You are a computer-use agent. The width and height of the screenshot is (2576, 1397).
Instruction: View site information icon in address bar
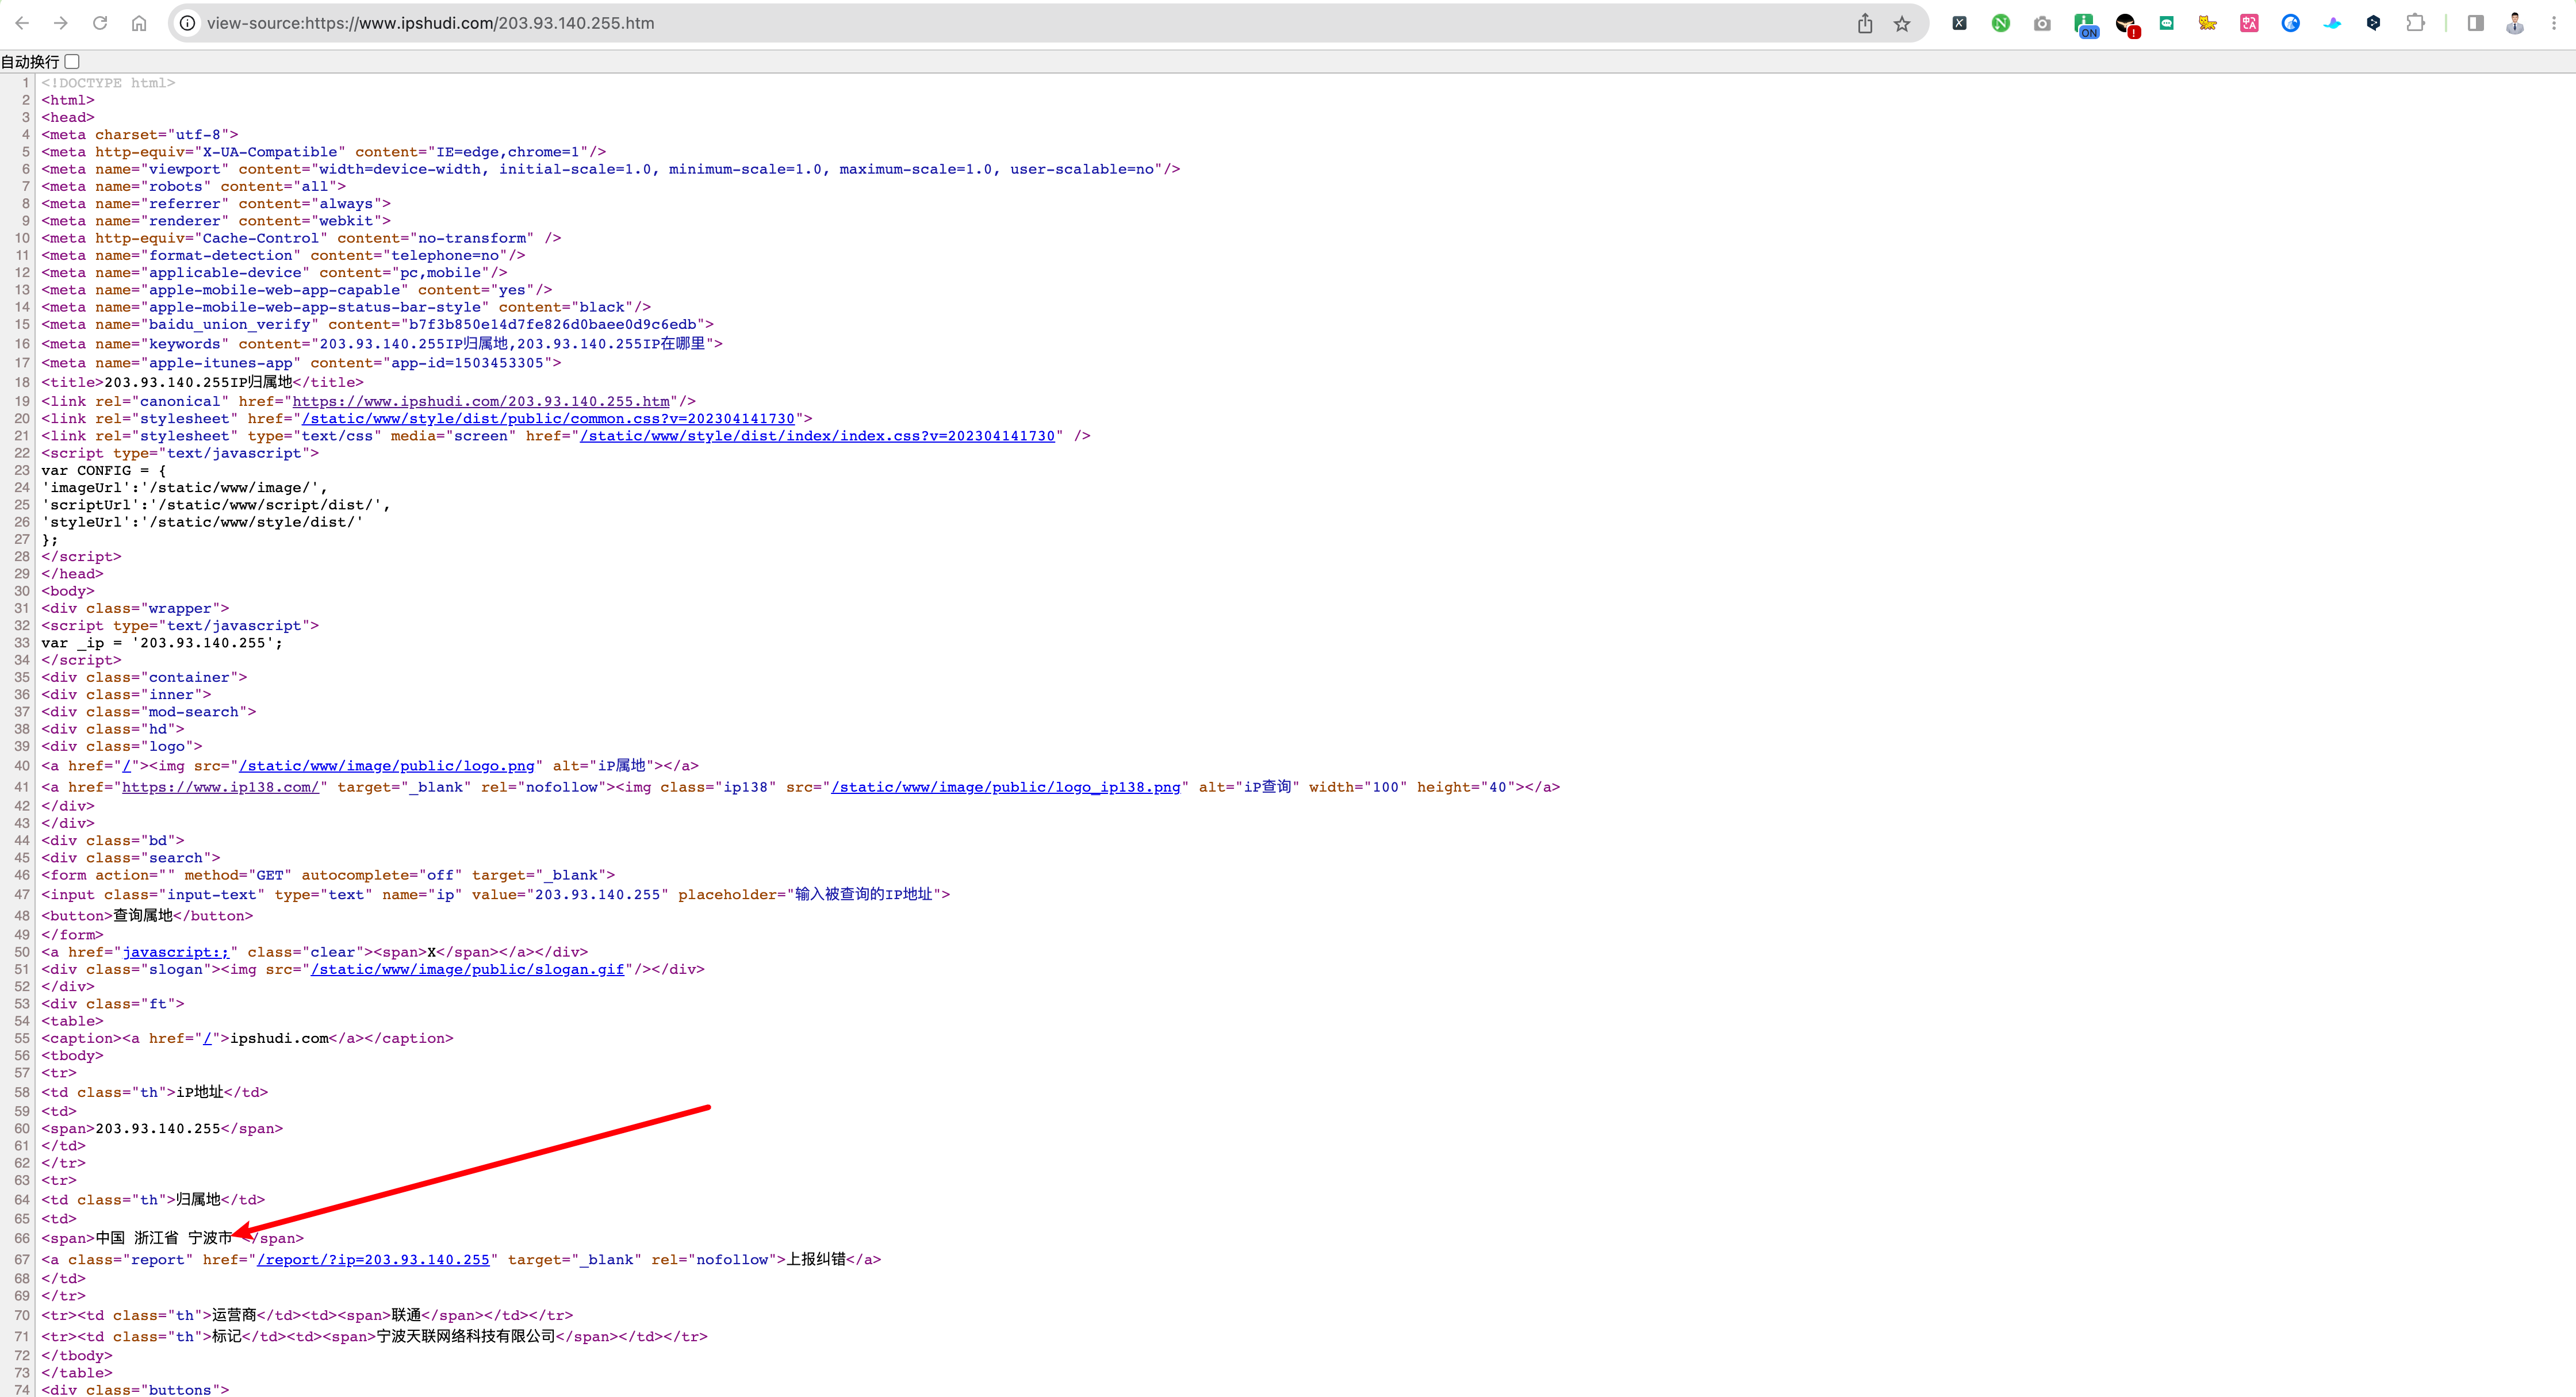coord(187,23)
